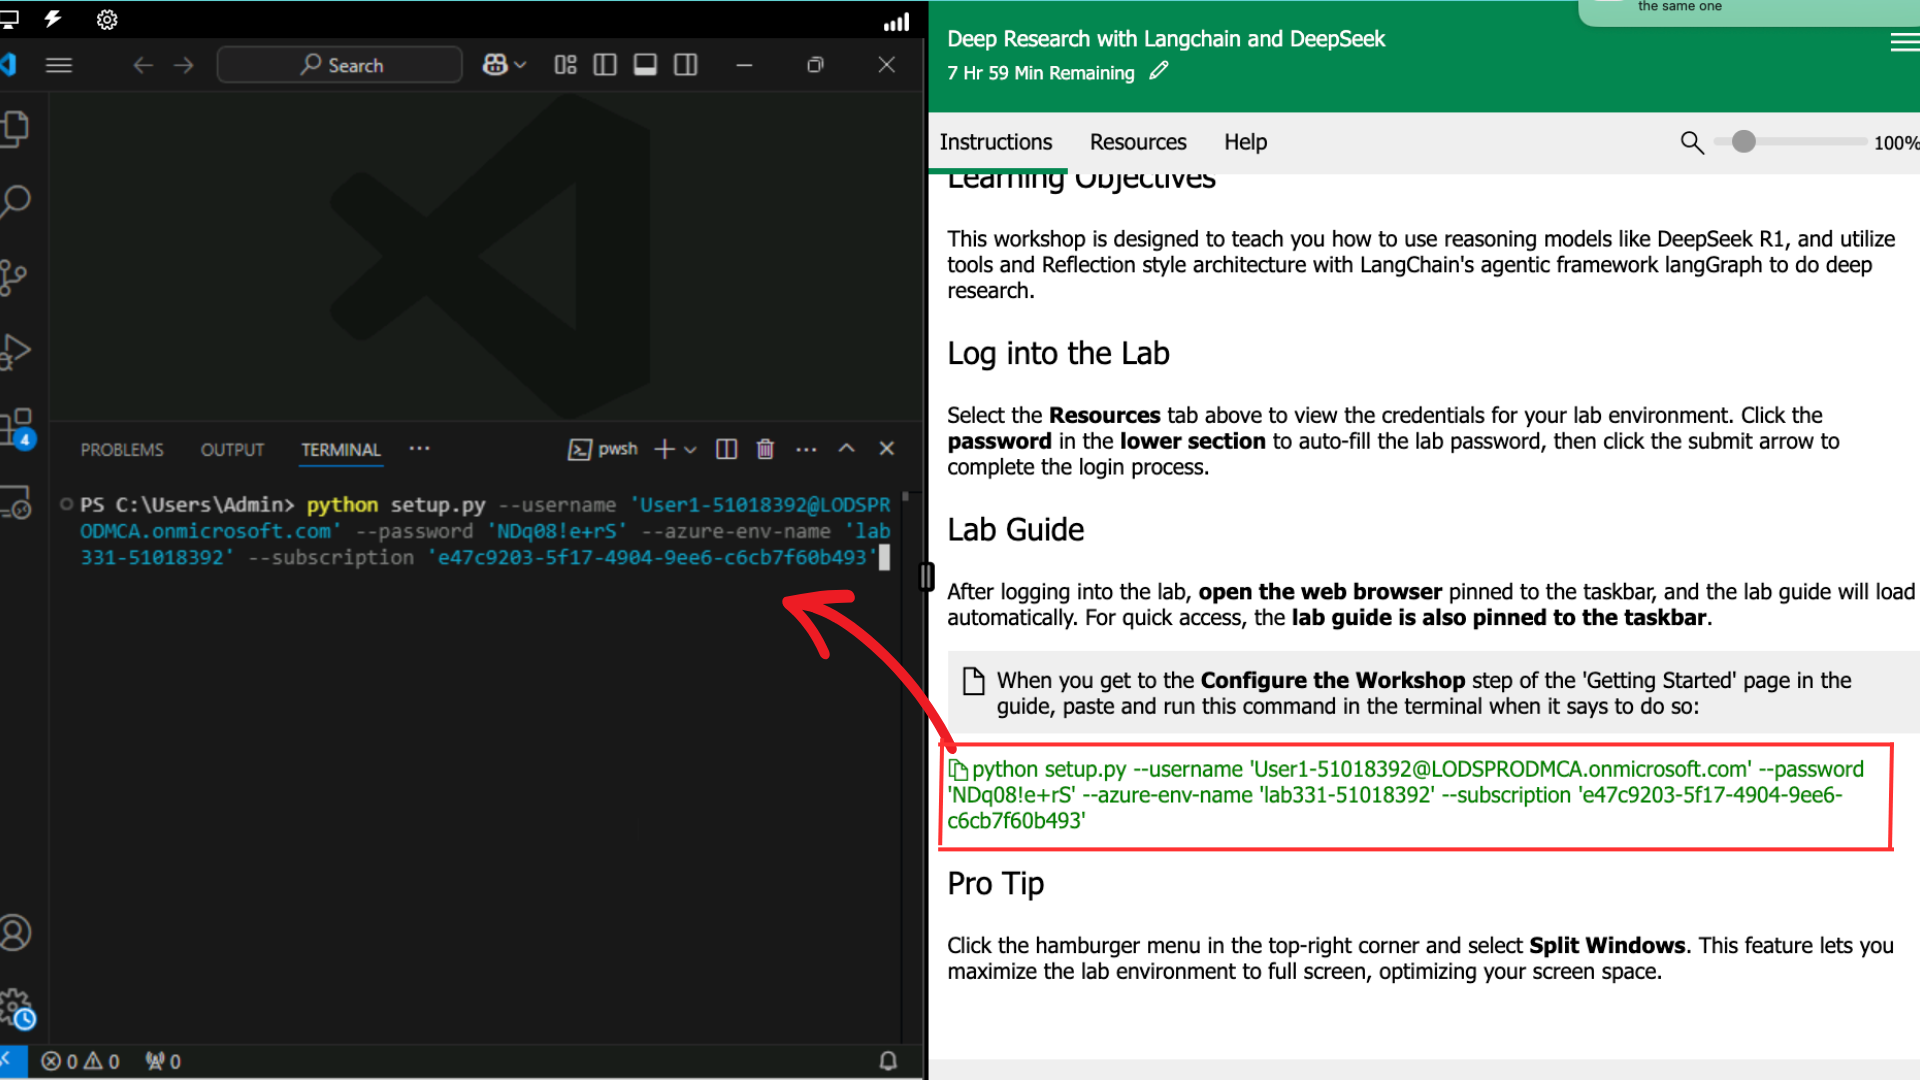Switch to the OUTPUT panel tab
1920x1080 pixels.
point(232,450)
